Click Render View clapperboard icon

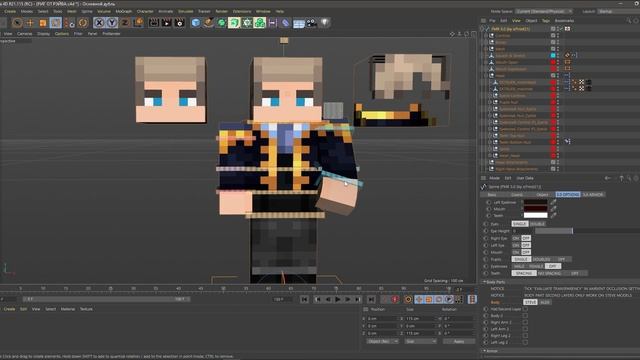[153, 23]
